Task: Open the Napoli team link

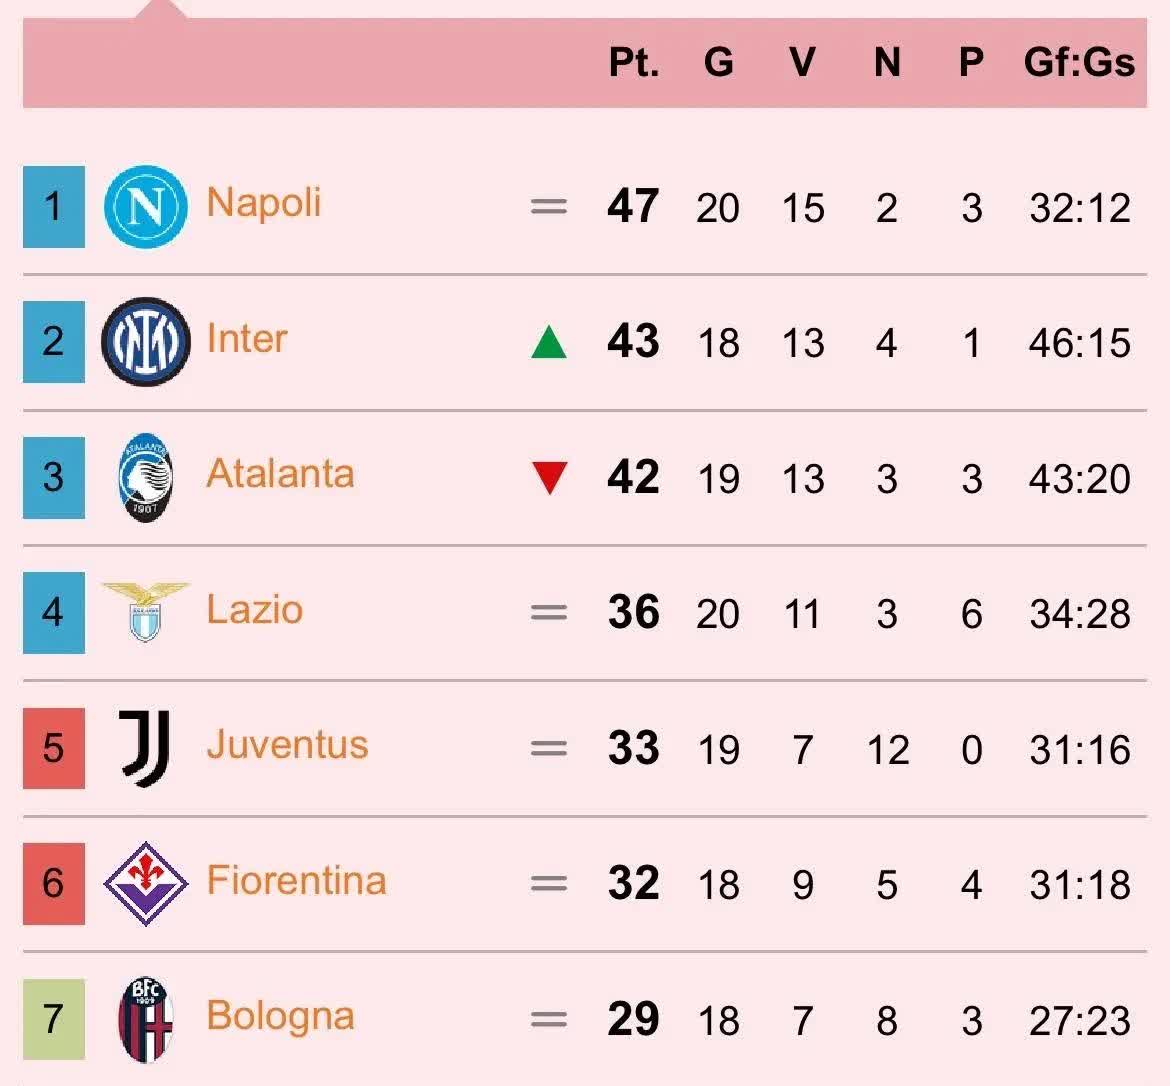Action: [x=264, y=203]
